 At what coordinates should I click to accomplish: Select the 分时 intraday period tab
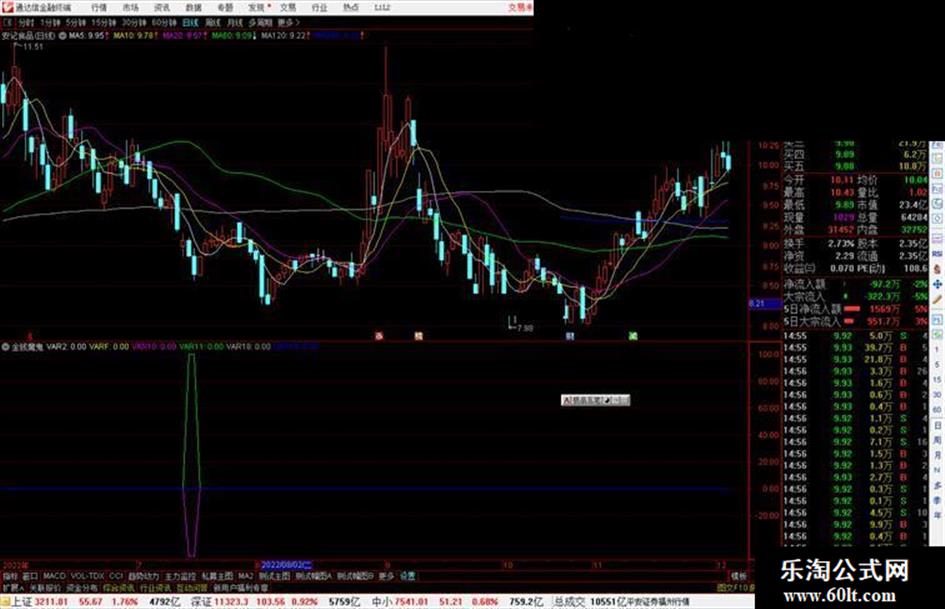[x=26, y=23]
